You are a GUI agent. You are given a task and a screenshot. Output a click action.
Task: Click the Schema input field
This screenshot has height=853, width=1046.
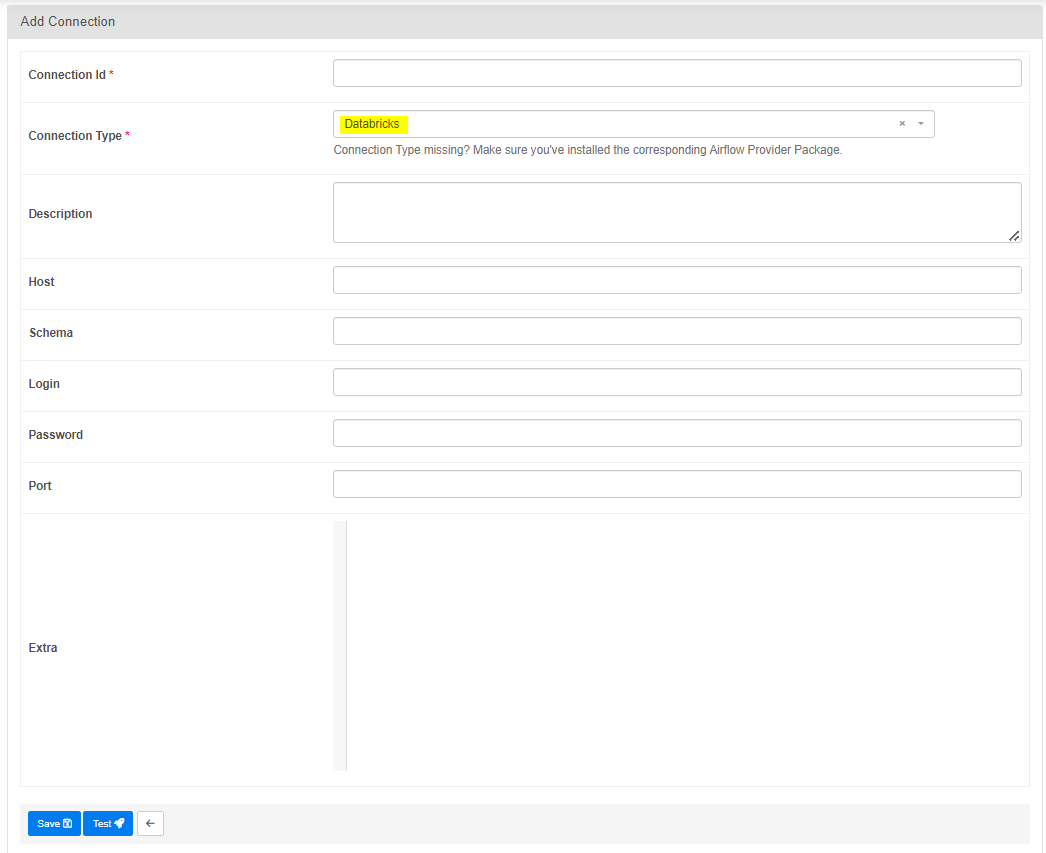pyautogui.click(x=676, y=330)
